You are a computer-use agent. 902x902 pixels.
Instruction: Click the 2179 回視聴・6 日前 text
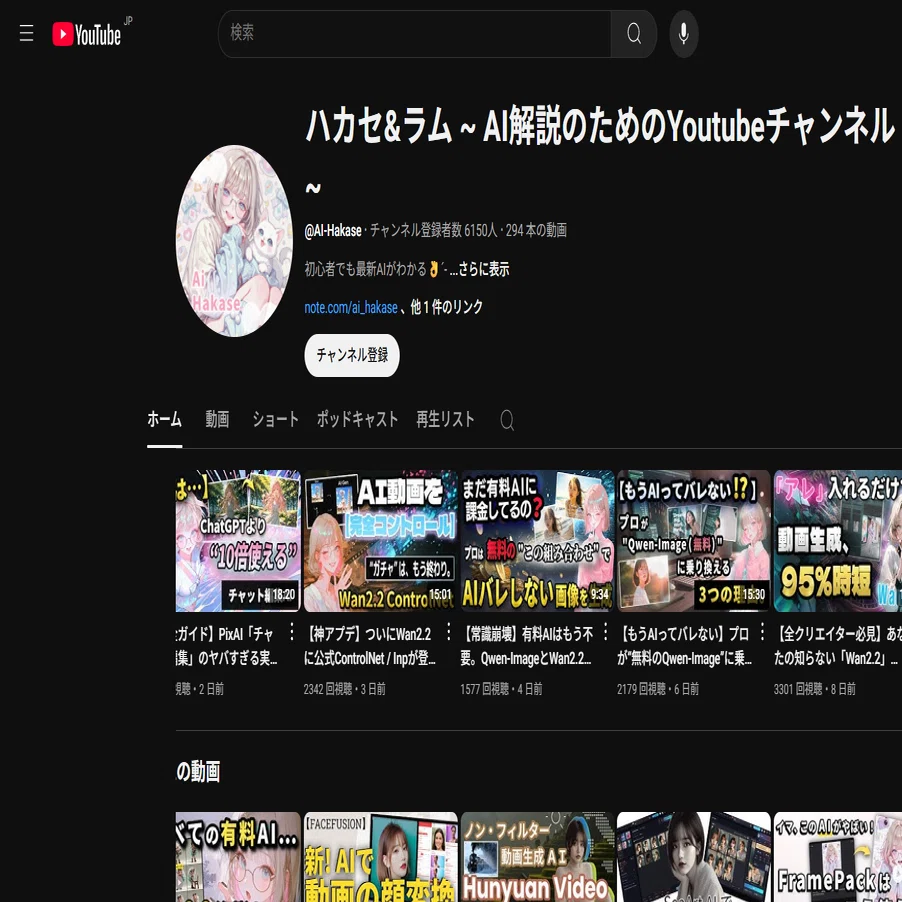point(658,689)
